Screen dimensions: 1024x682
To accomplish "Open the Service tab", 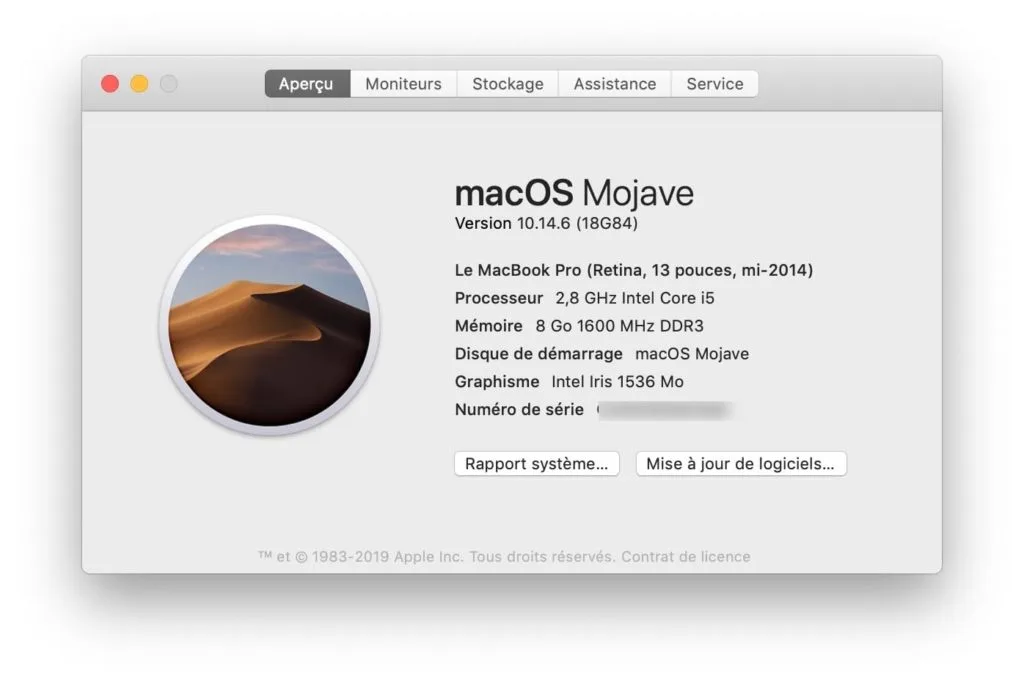I will 714,84.
